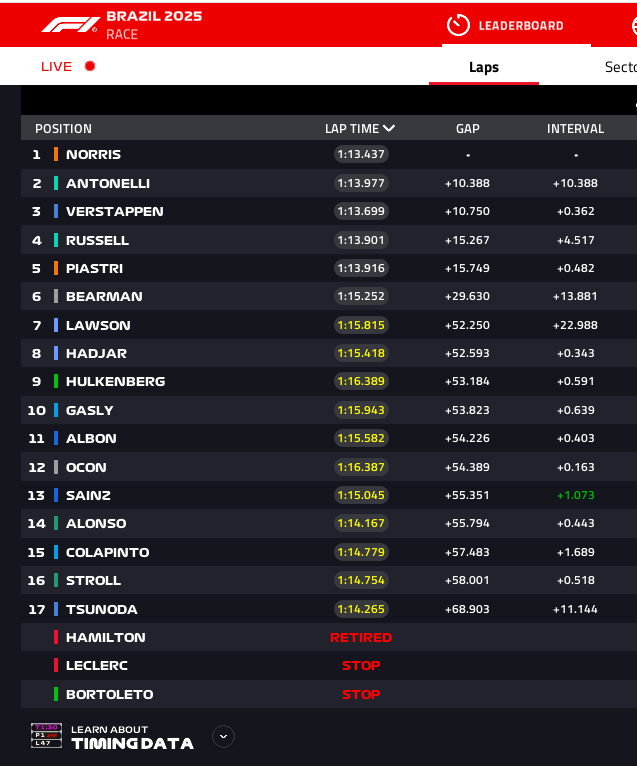The width and height of the screenshot is (637, 766).
Task: Click the F1 logo icon
Action: tap(70, 24)
